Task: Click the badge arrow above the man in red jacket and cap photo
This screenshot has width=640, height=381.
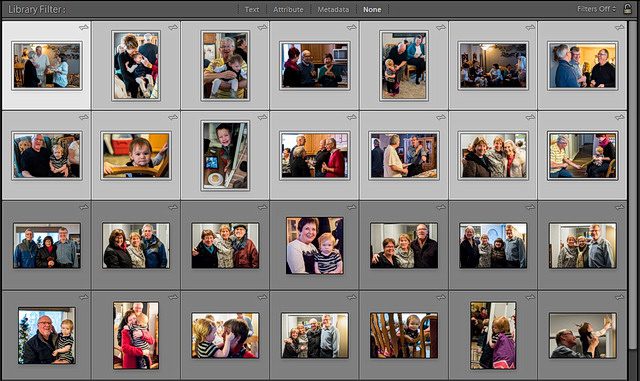Action: (262, 207)
